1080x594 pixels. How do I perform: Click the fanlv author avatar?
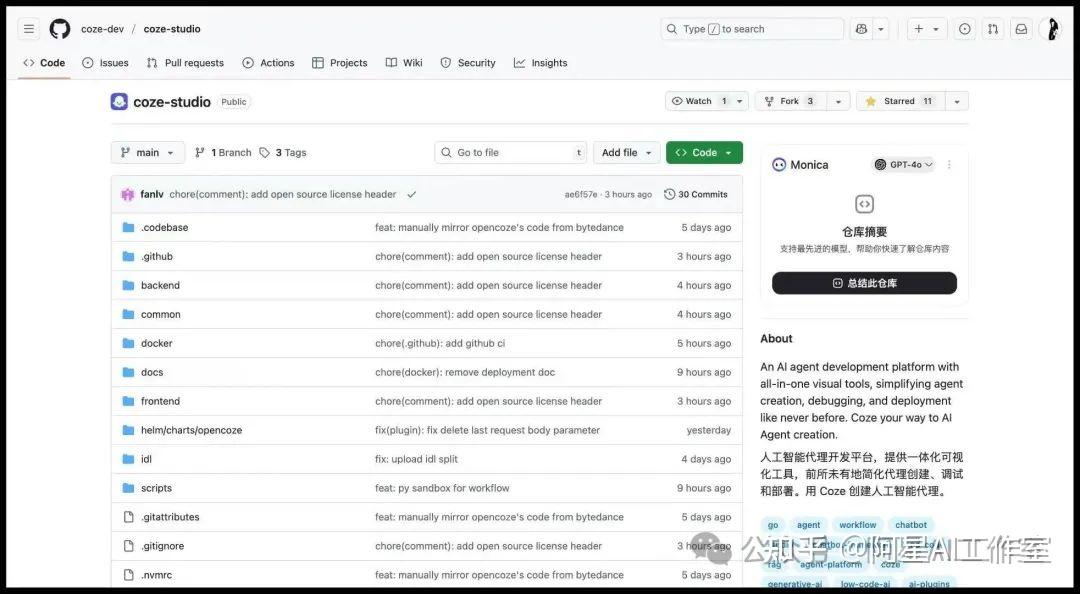[x=127, y=194]
